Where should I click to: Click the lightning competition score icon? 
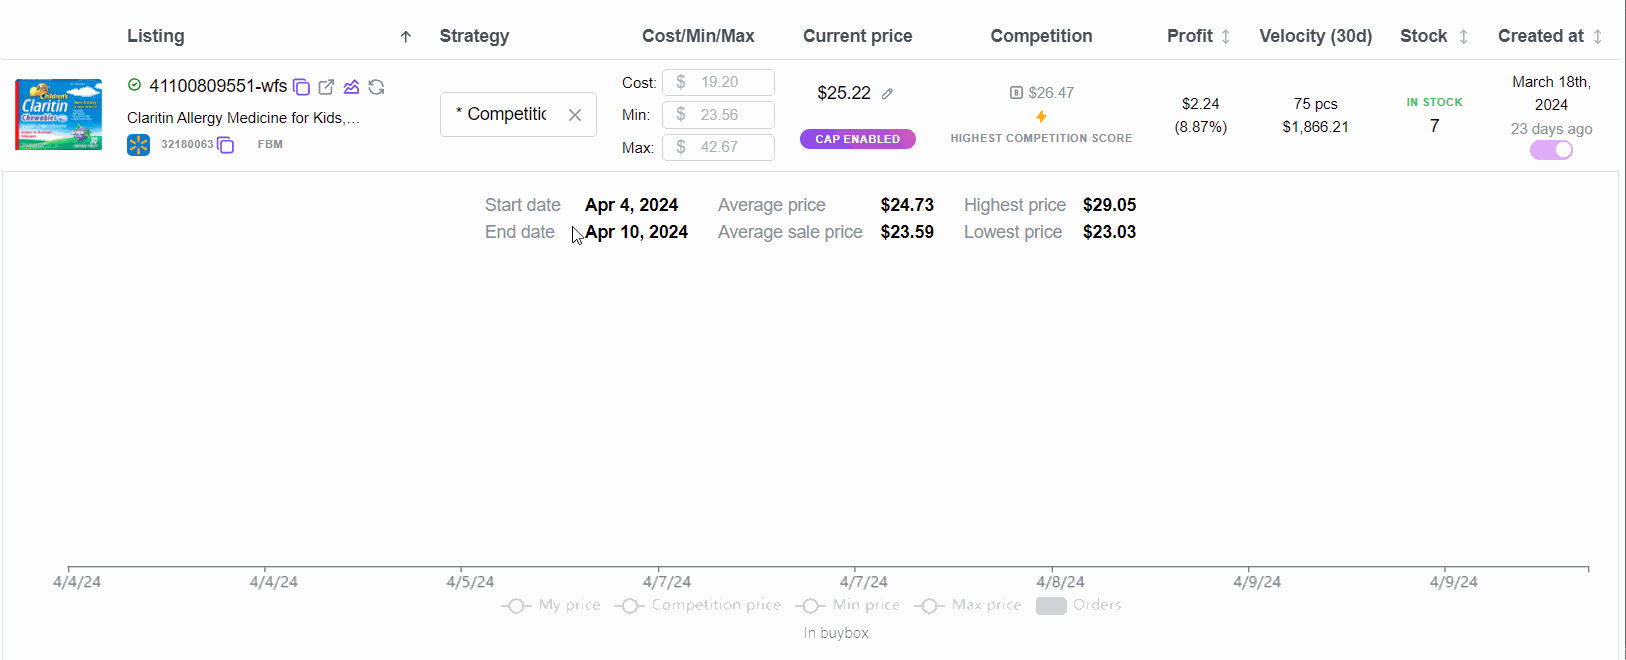point(1041,116)
